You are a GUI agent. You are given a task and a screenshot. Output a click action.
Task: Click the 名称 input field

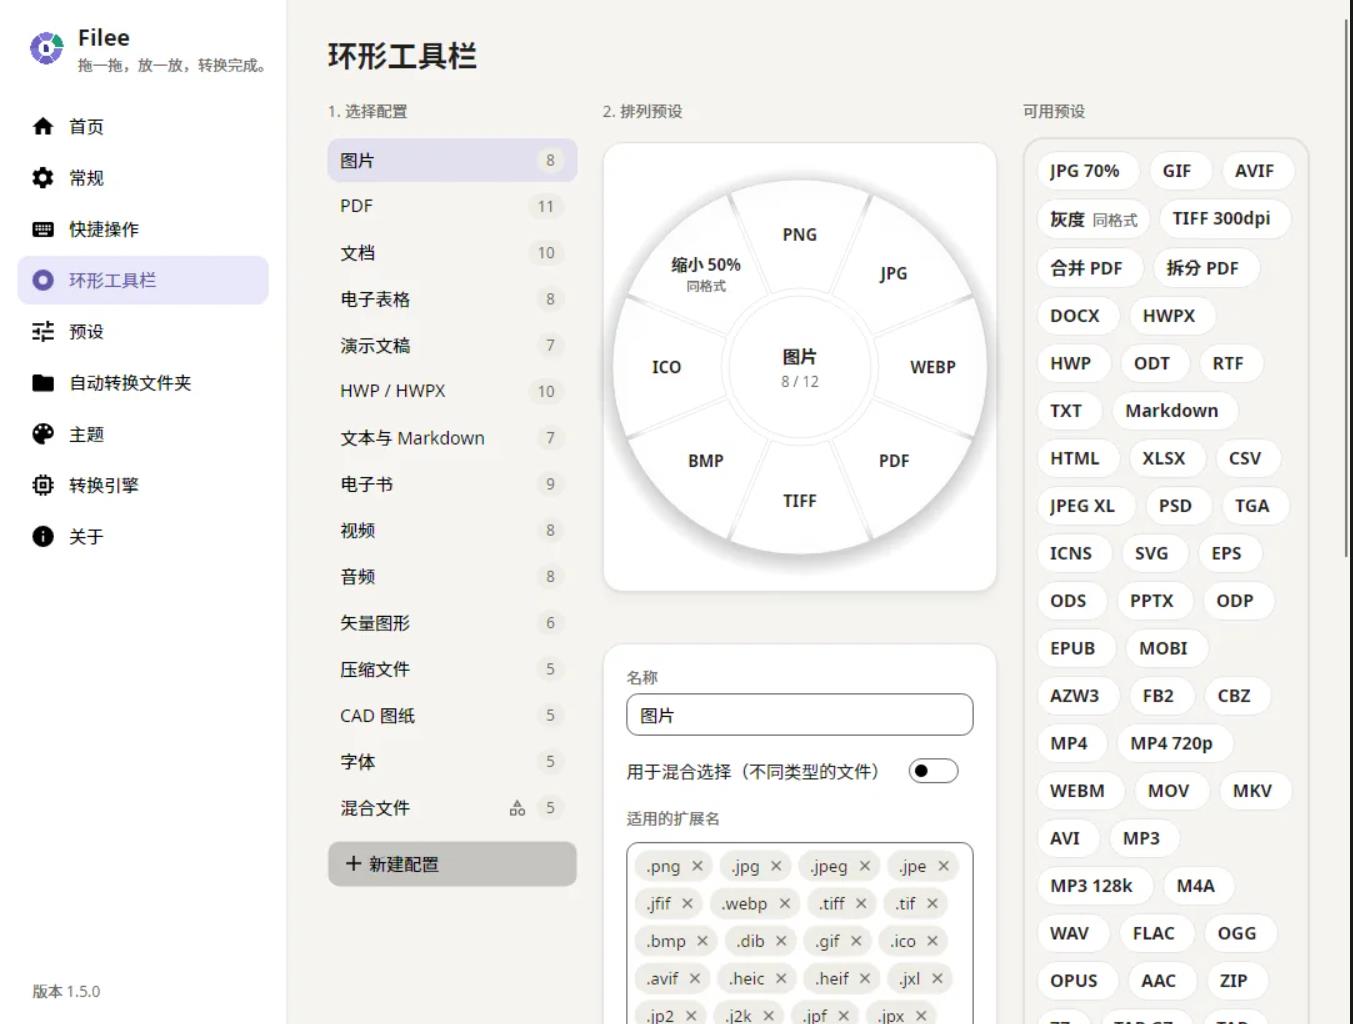800,715
